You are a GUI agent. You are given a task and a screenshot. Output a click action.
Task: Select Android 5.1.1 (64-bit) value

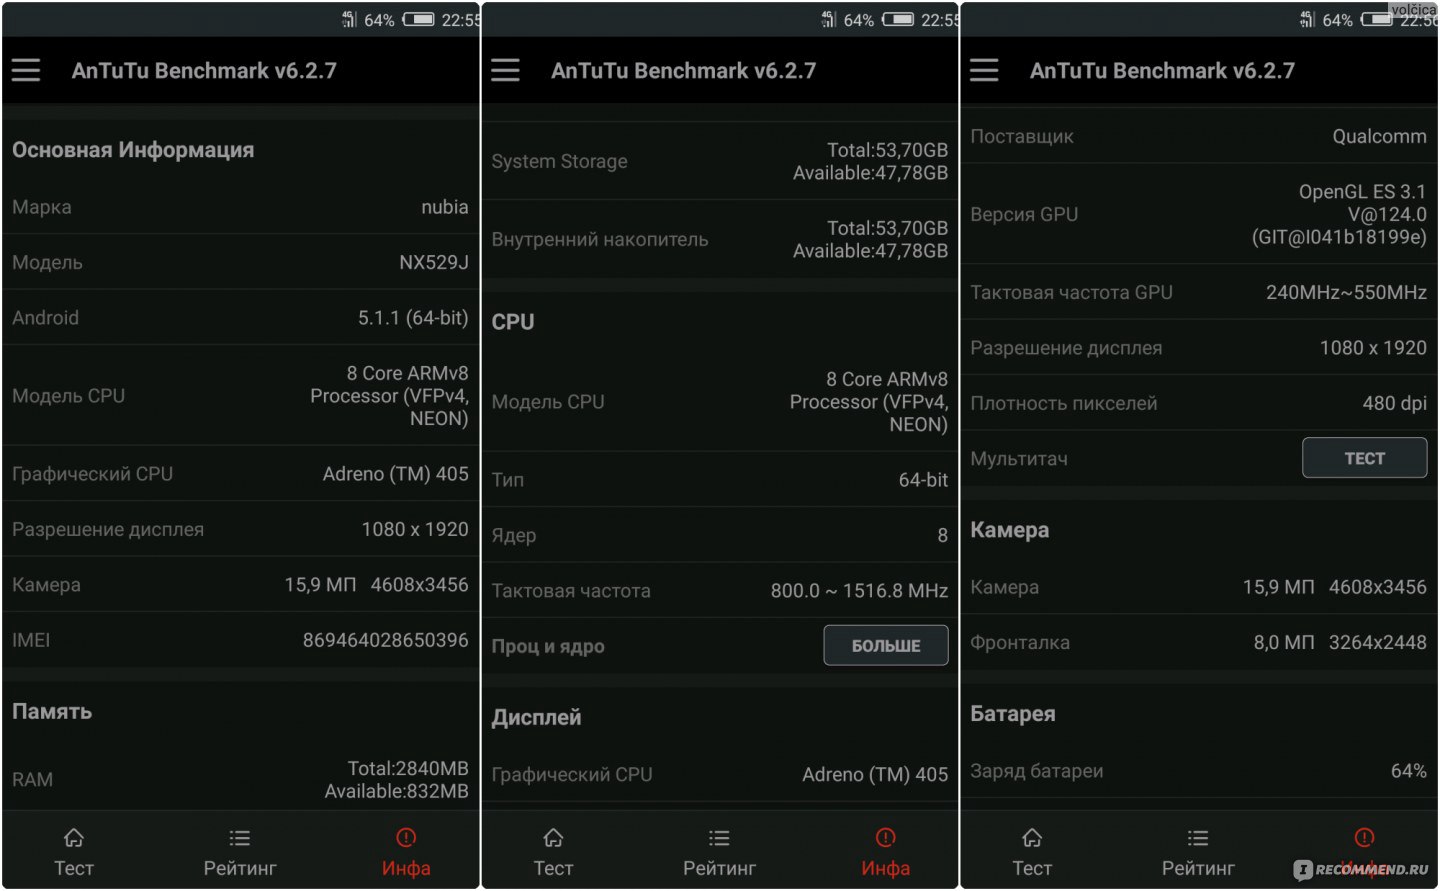pos(413,318)
